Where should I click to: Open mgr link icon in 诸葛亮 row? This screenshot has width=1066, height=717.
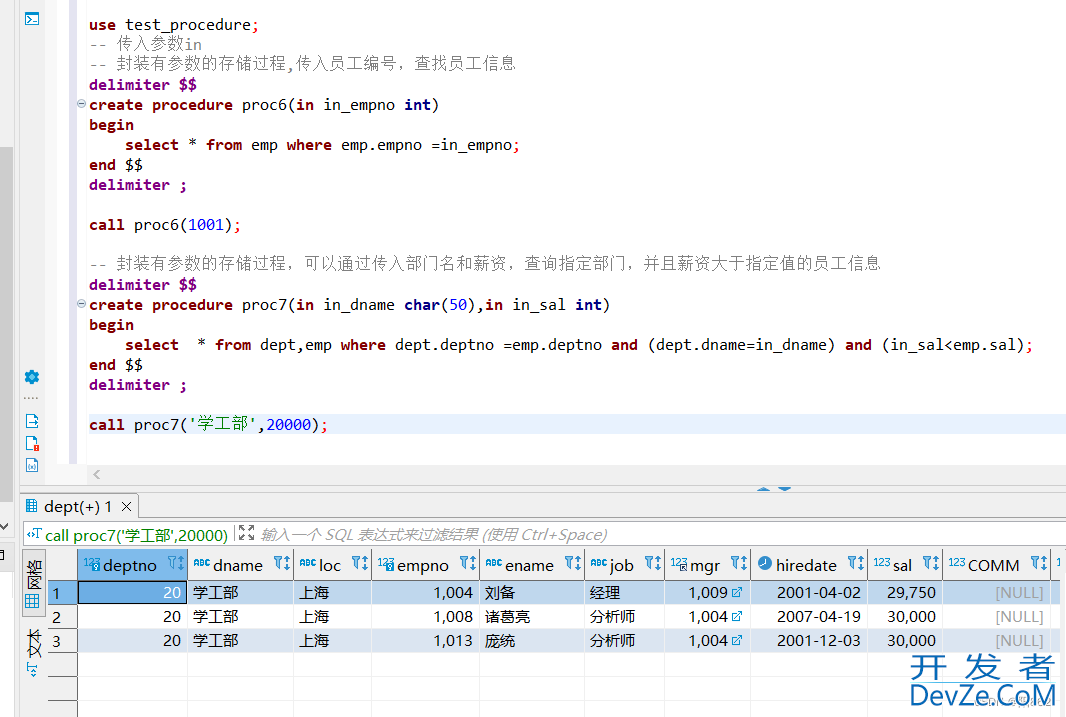[x=736, y=616]
